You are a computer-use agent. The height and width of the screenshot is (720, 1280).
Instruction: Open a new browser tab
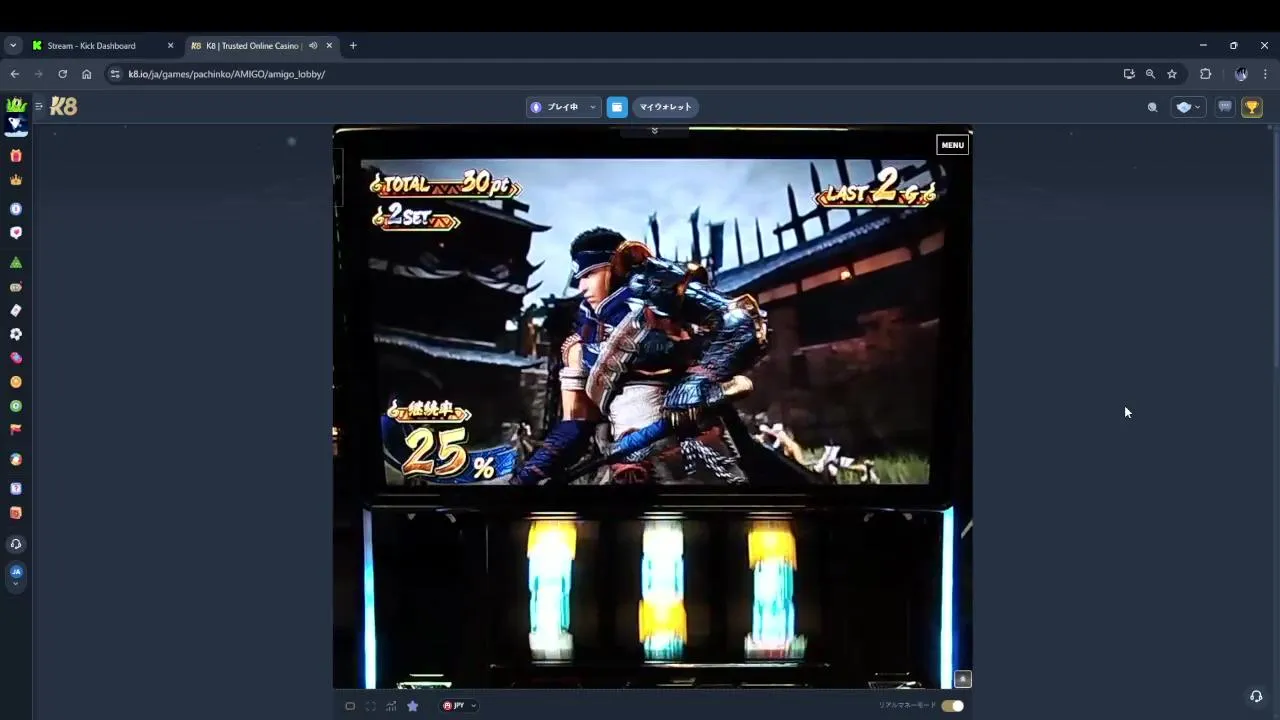pyautogui.click(x=352, y=46)
